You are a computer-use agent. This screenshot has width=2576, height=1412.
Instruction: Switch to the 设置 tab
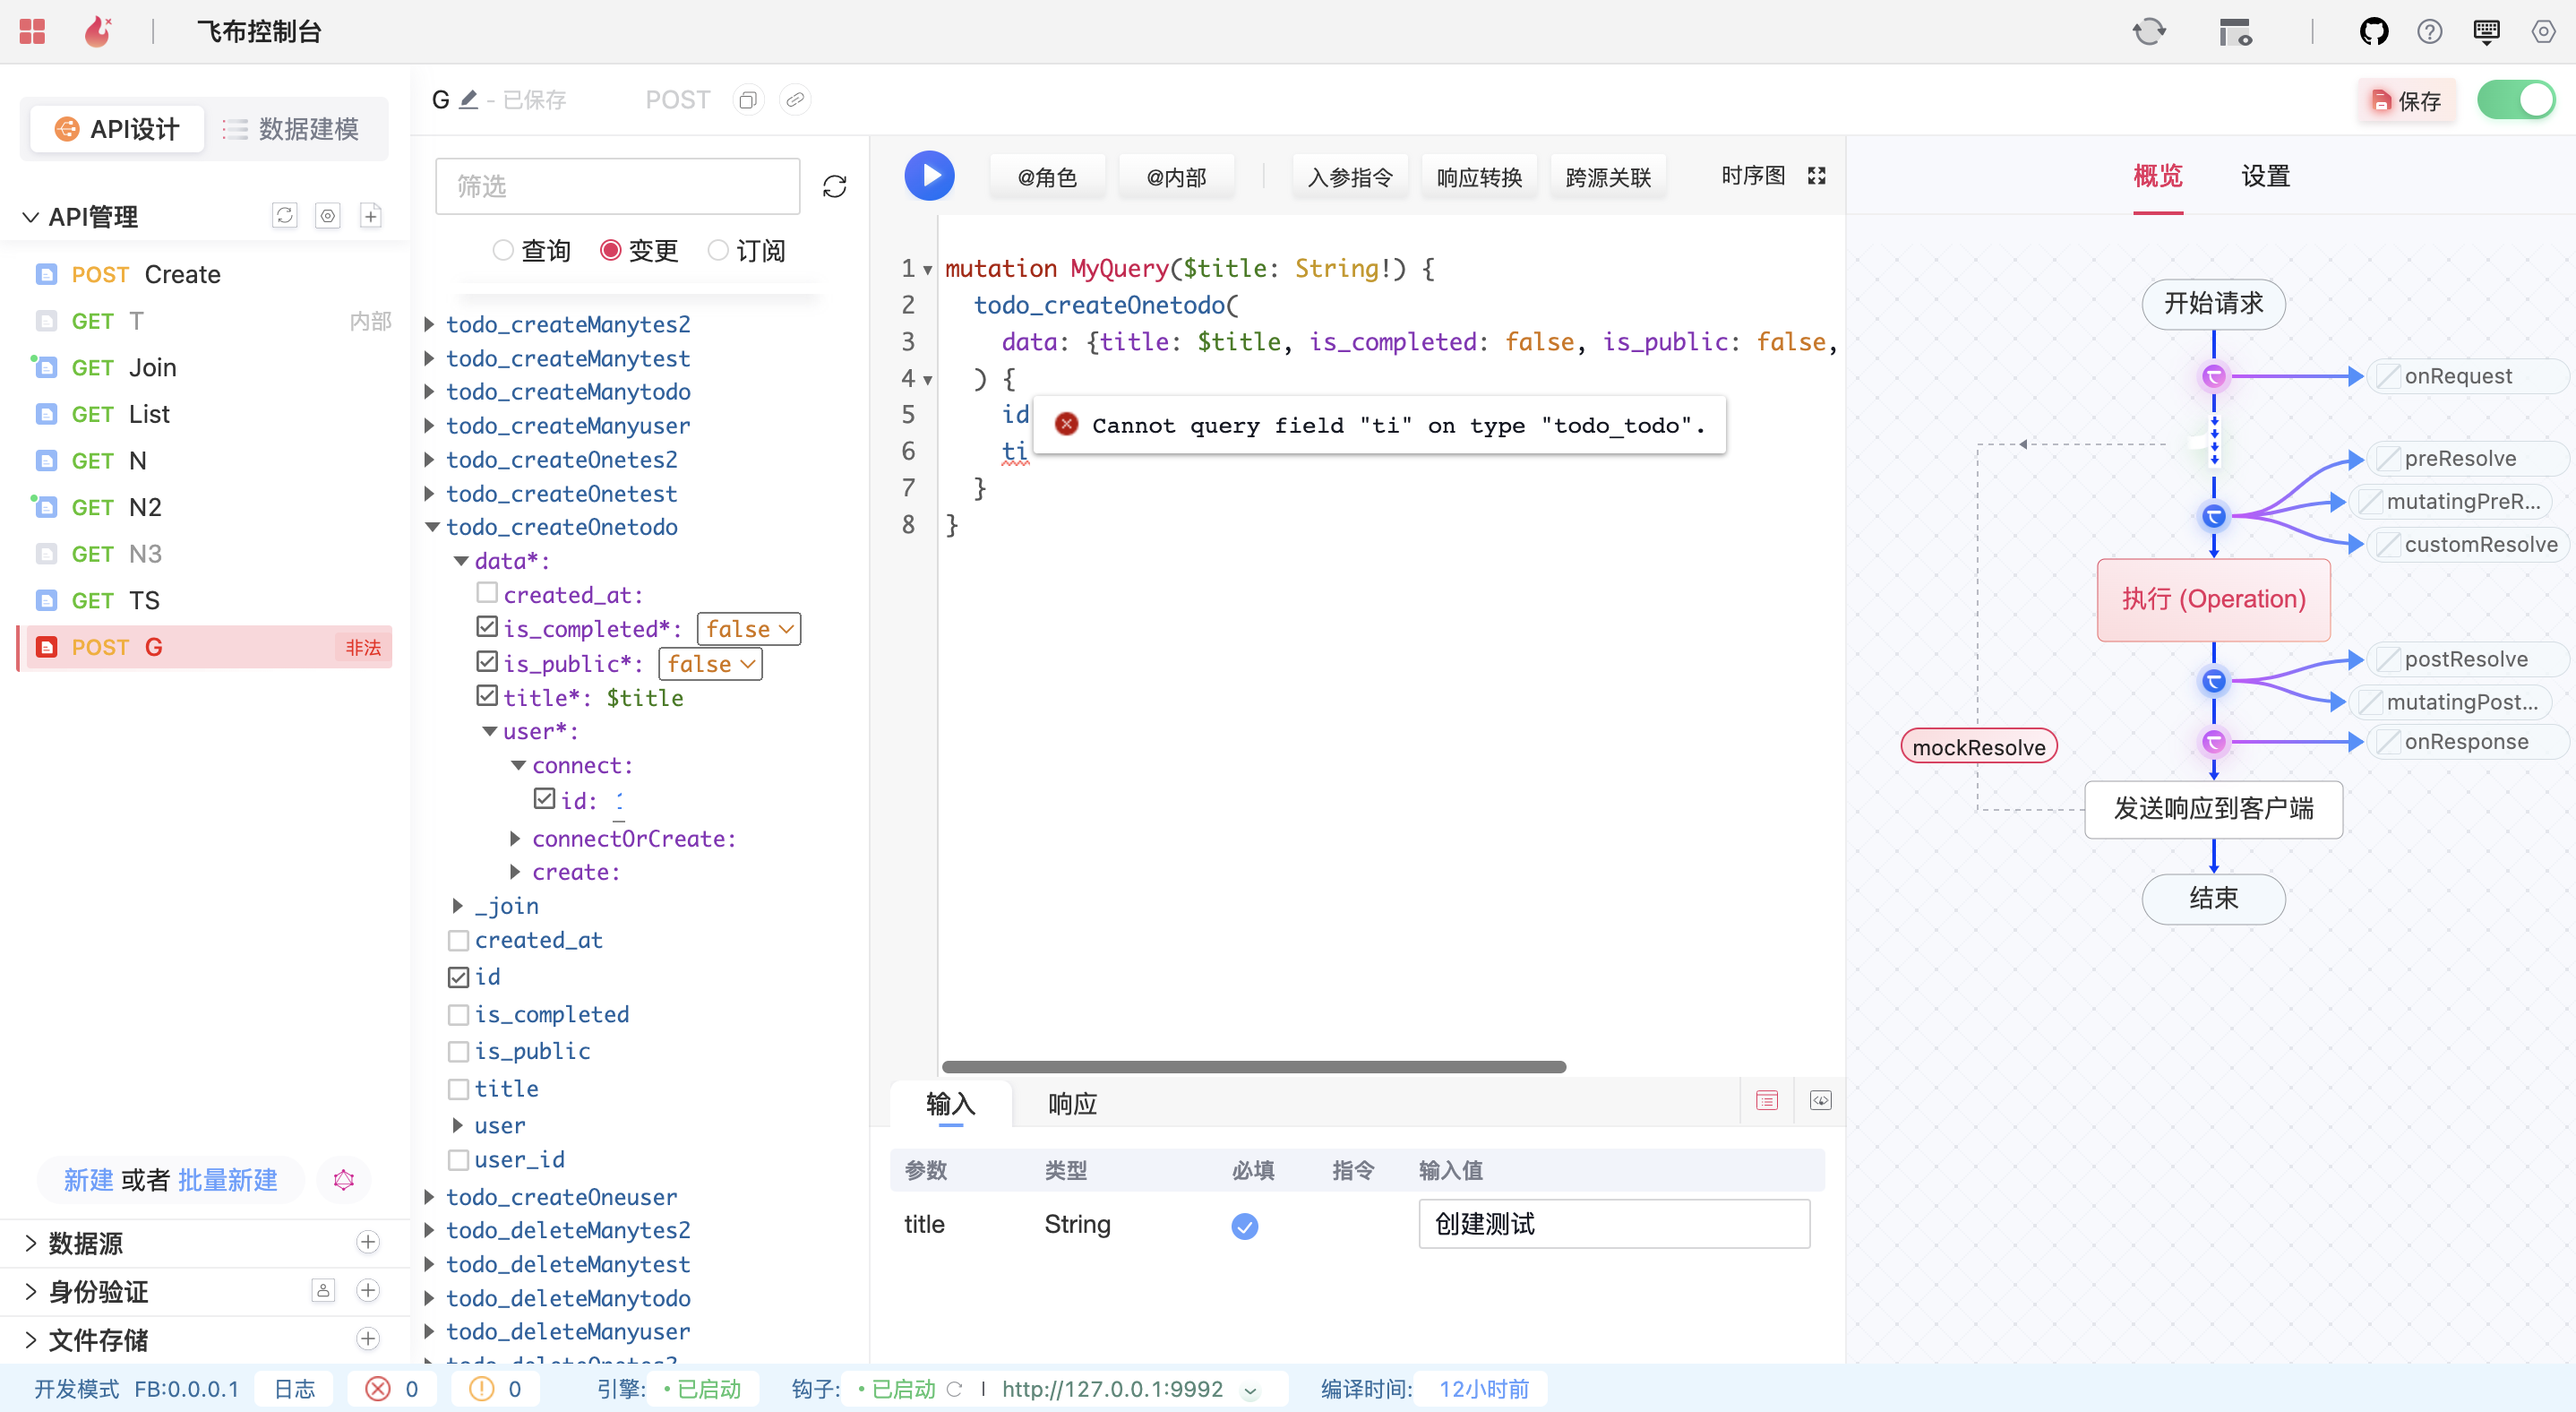pos(2264,177)
